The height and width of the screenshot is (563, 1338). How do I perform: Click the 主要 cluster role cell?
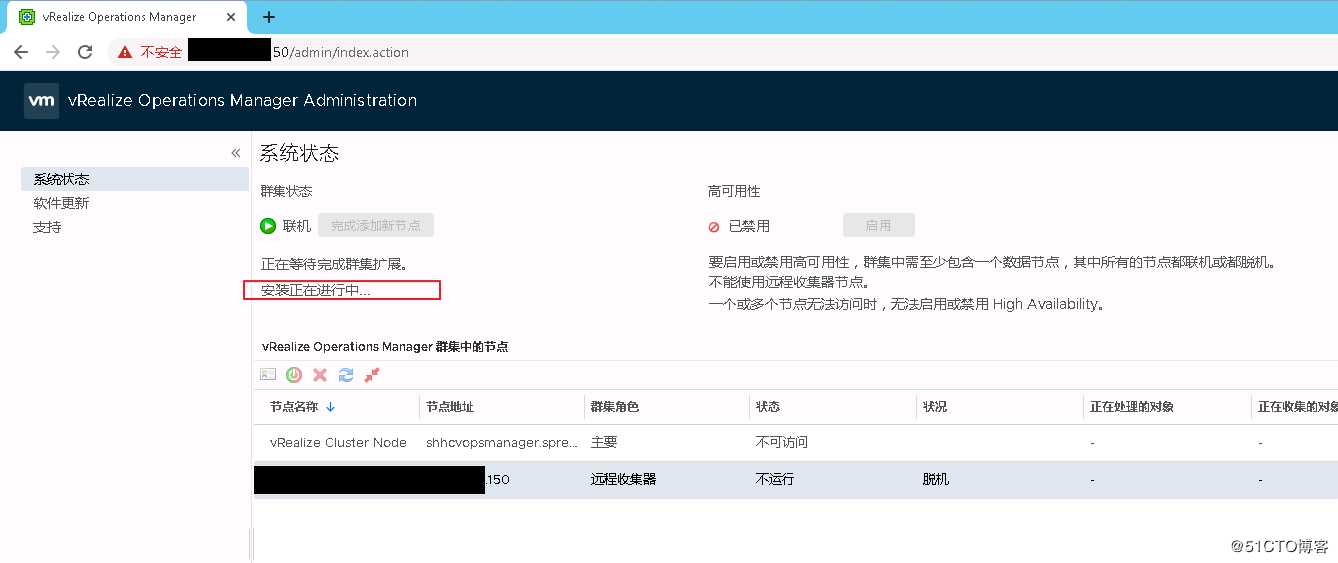[x=605, y=442]
